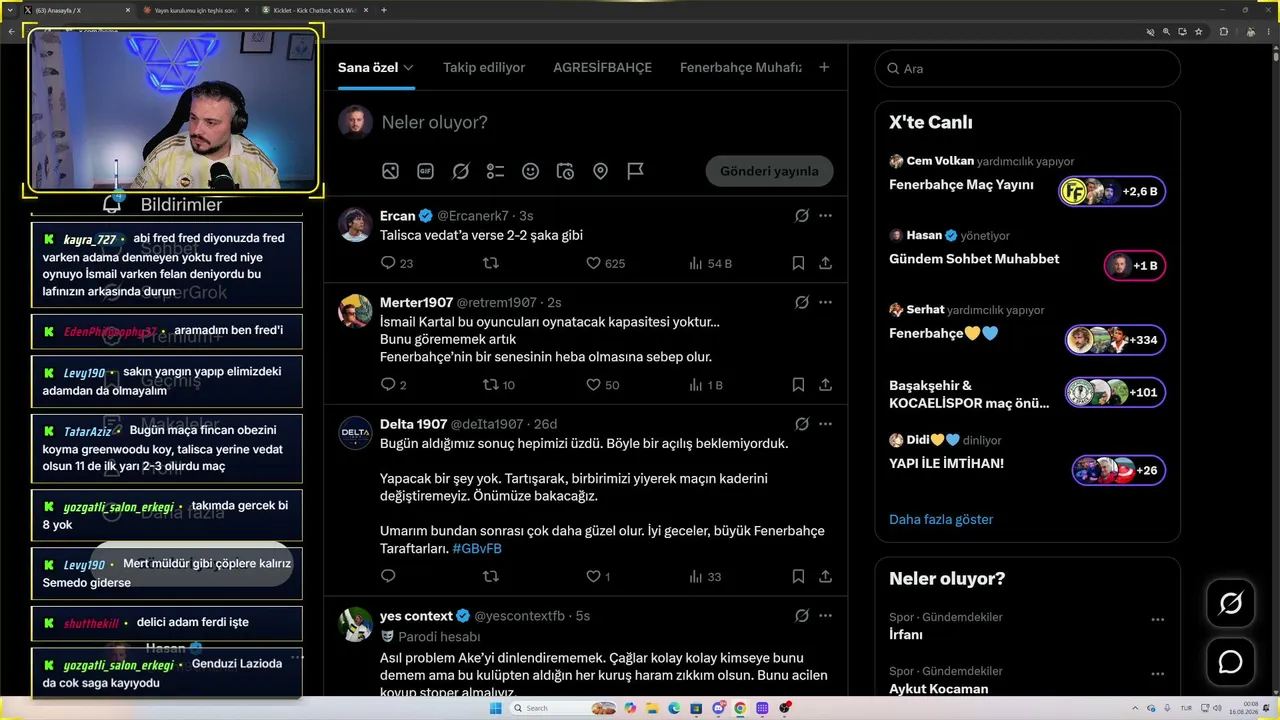This screenshot has width=1280, height=720.
Task: Open floating Grok button at right edge
Action: click(1230, 603)
